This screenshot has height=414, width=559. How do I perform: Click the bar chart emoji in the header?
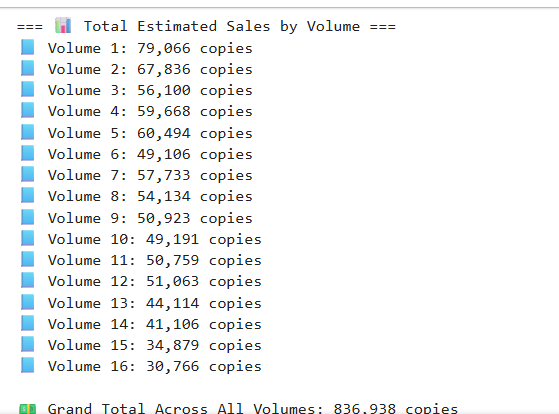[63, 26]
